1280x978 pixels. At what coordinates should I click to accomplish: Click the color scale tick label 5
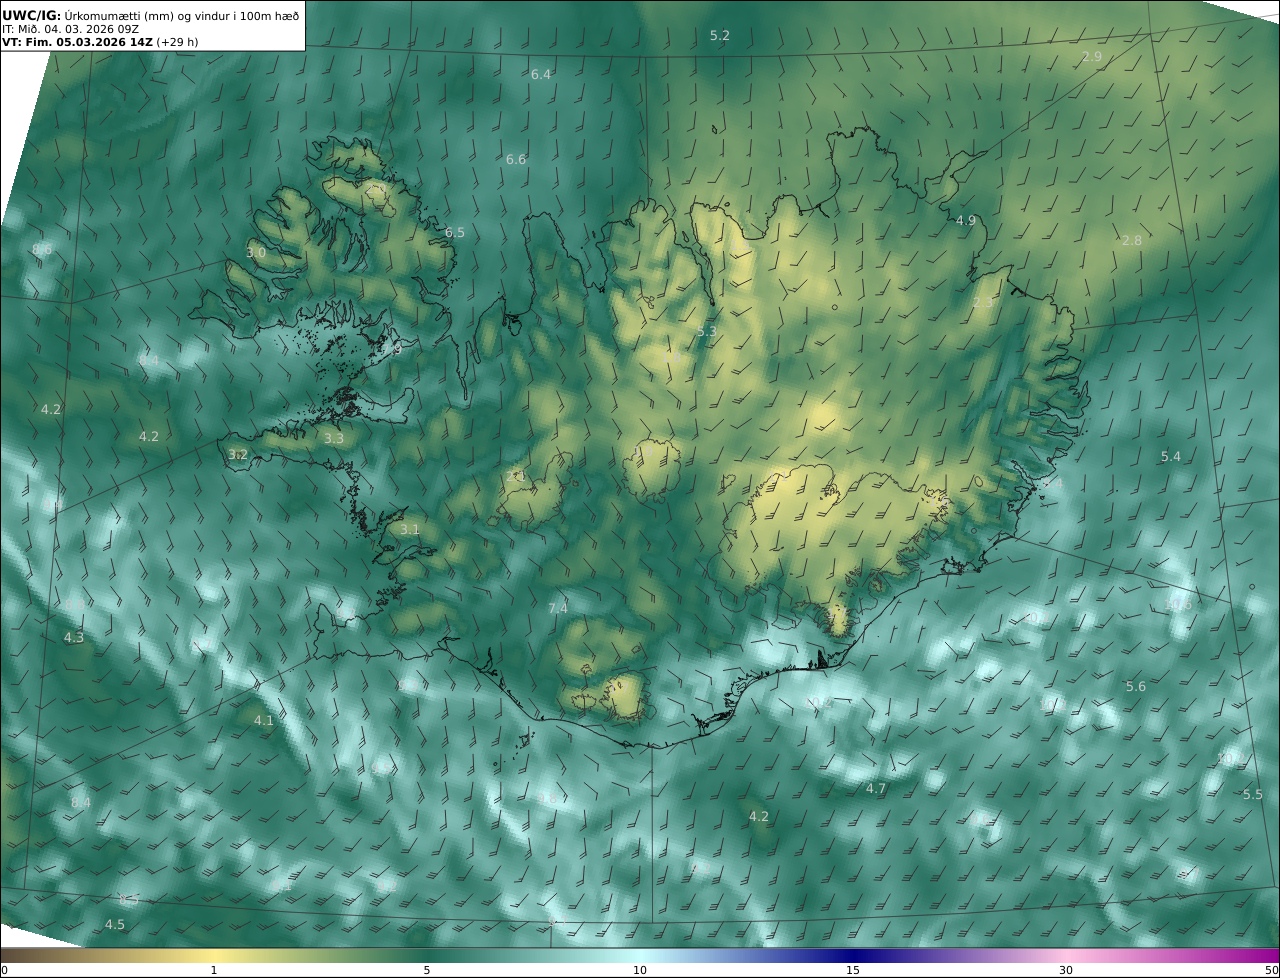(x=427, y=970)
